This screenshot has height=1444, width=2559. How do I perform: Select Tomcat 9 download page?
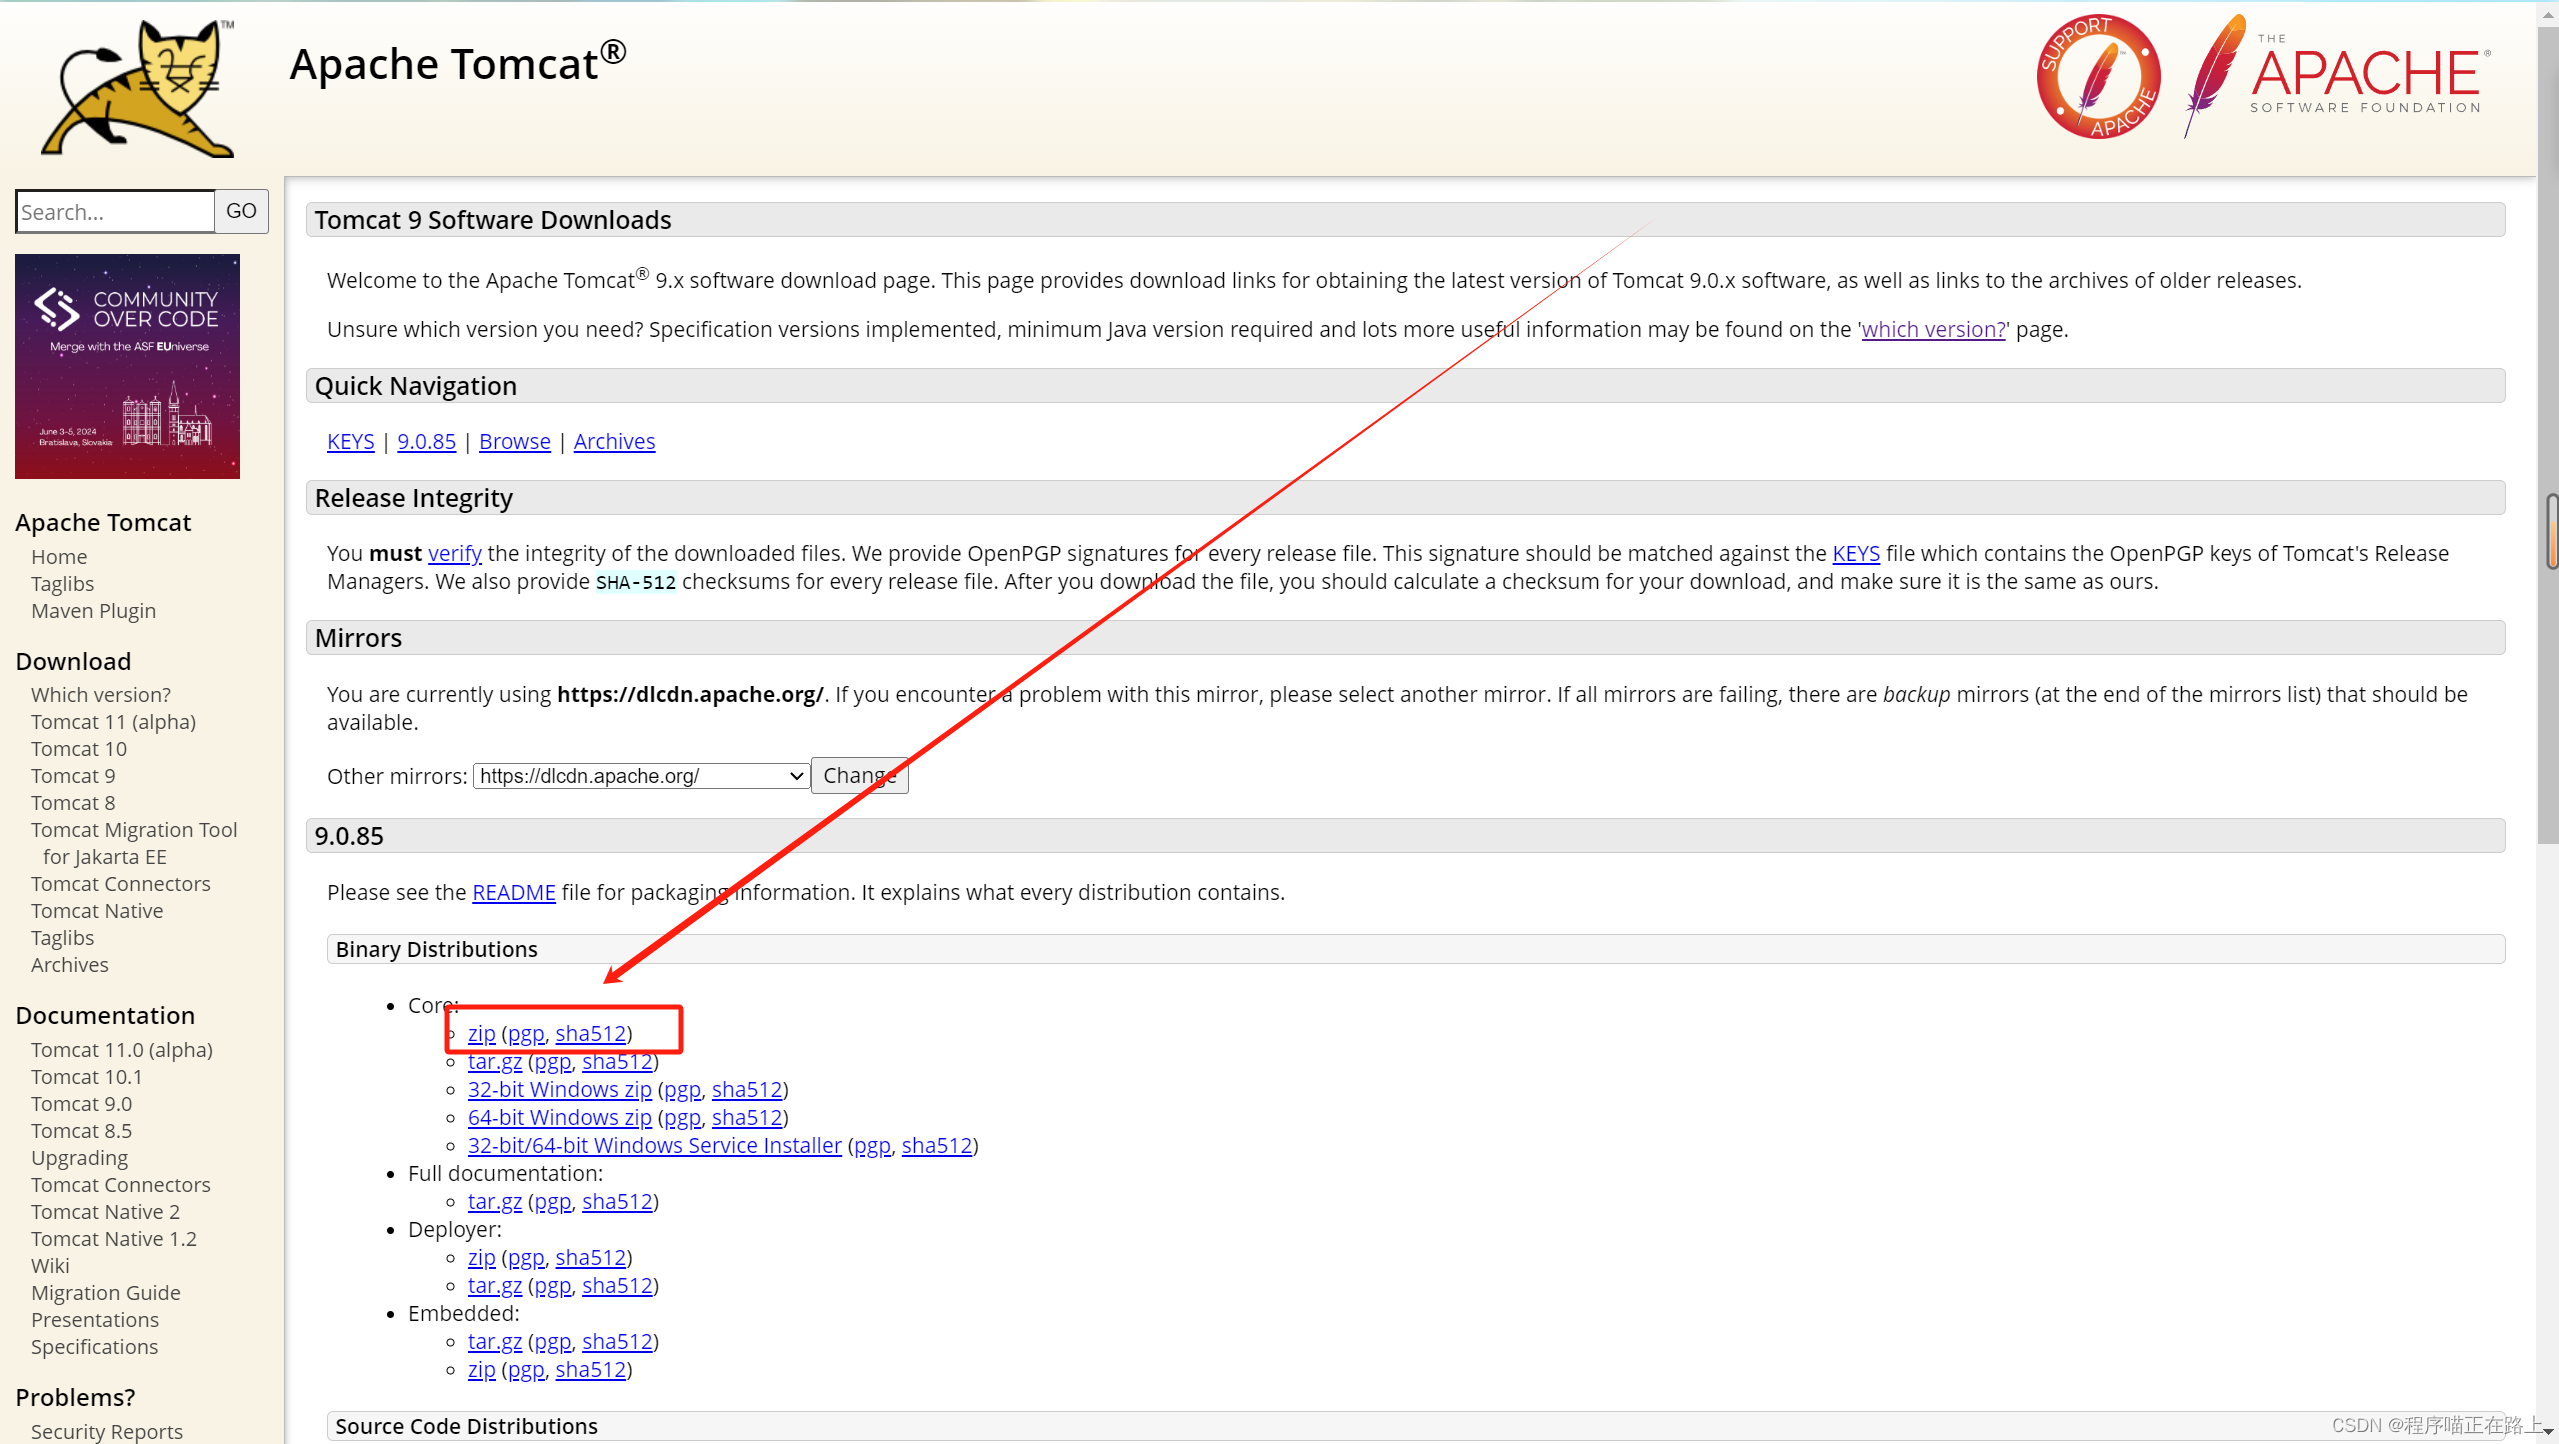(73, 776)
